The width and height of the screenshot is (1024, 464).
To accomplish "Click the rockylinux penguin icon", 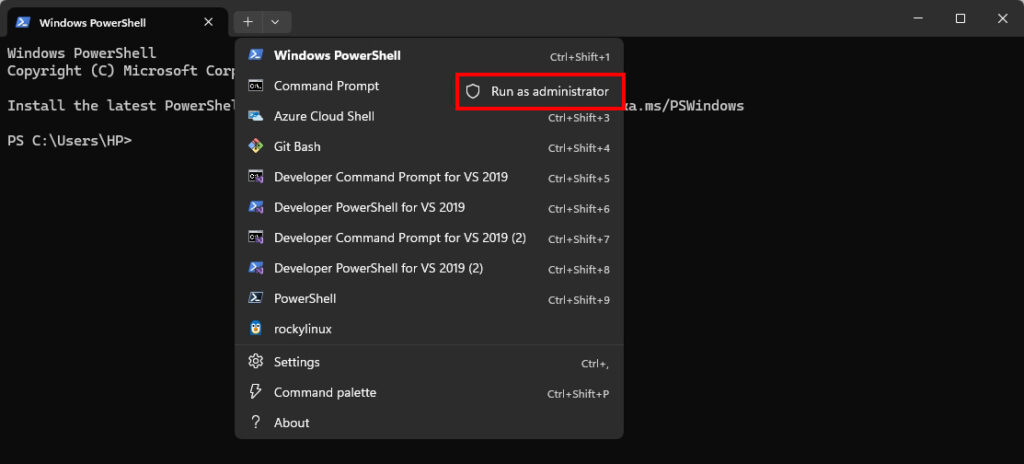I will point(255,329).
